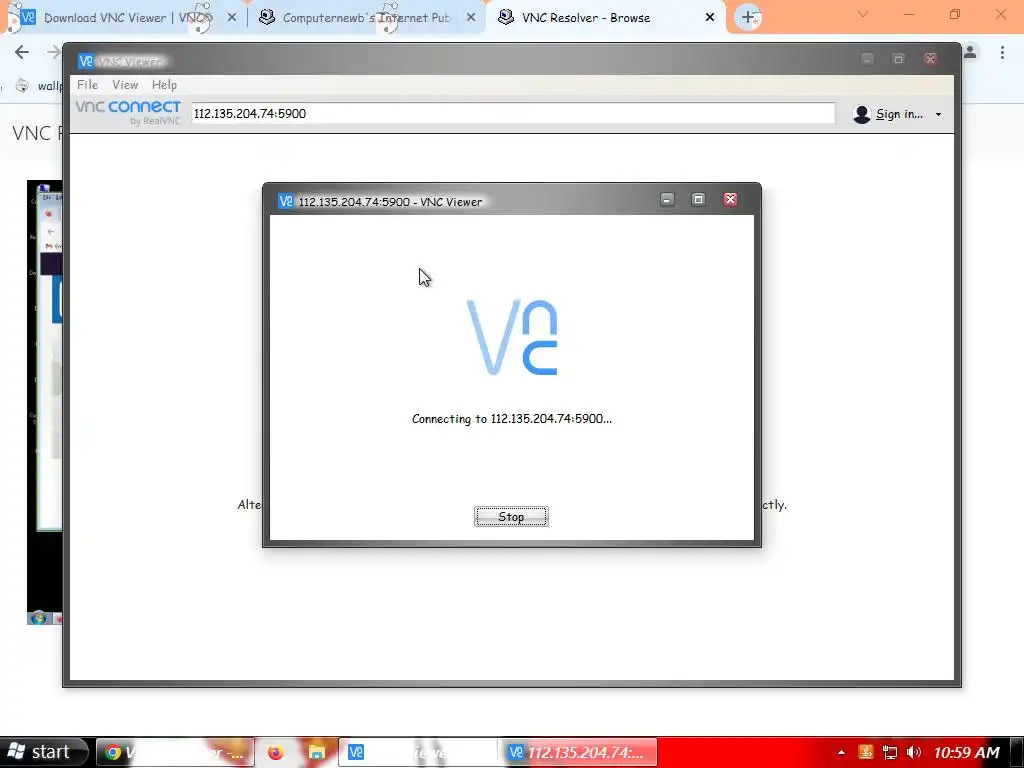Select the 112.135.204.74 taskbar button

[x=578, y=752]
